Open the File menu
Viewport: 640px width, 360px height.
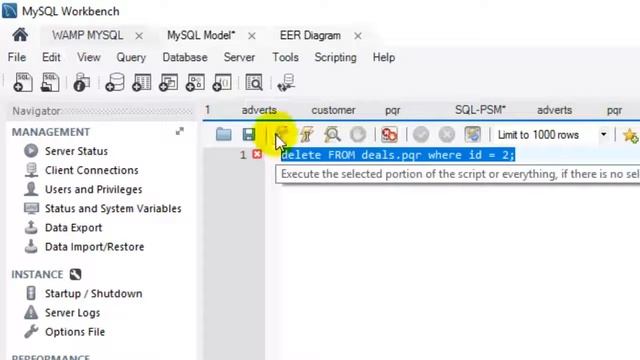17,57
